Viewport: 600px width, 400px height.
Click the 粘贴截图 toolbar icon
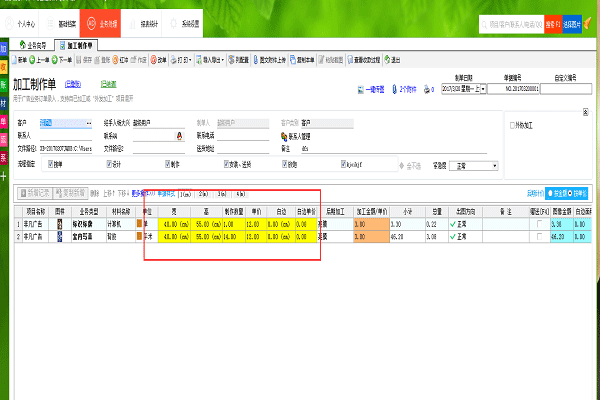331,60
